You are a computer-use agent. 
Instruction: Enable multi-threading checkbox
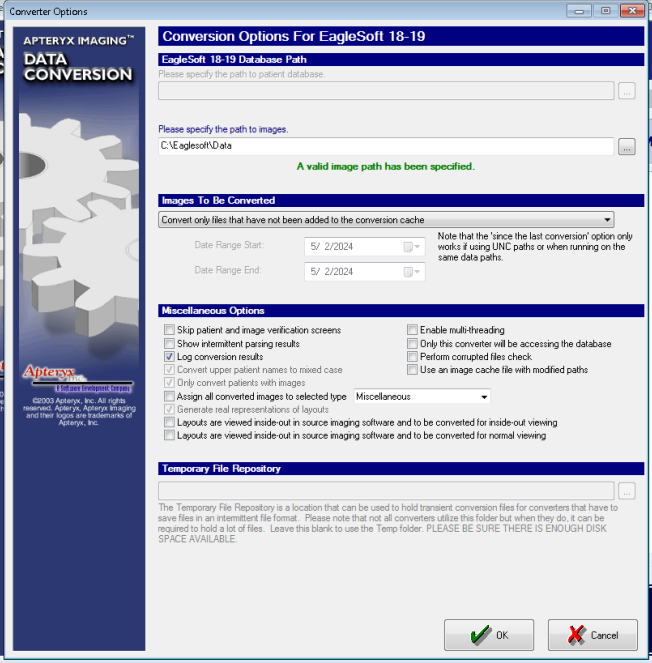pos(412,329)
